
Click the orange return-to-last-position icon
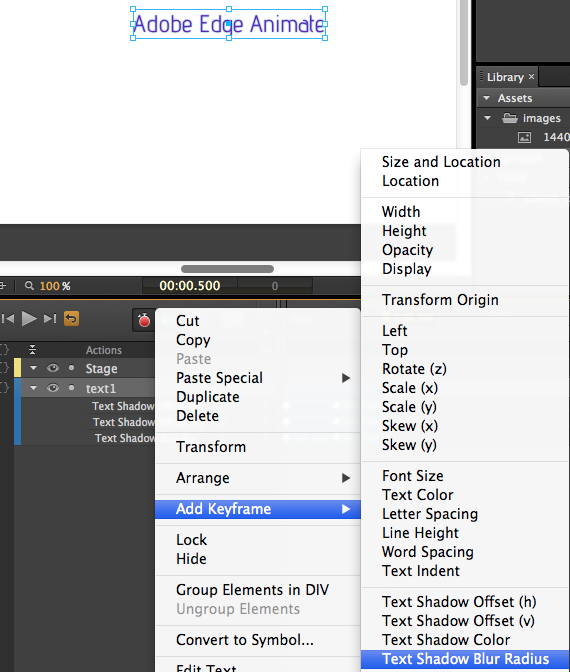tap(71, 319)
